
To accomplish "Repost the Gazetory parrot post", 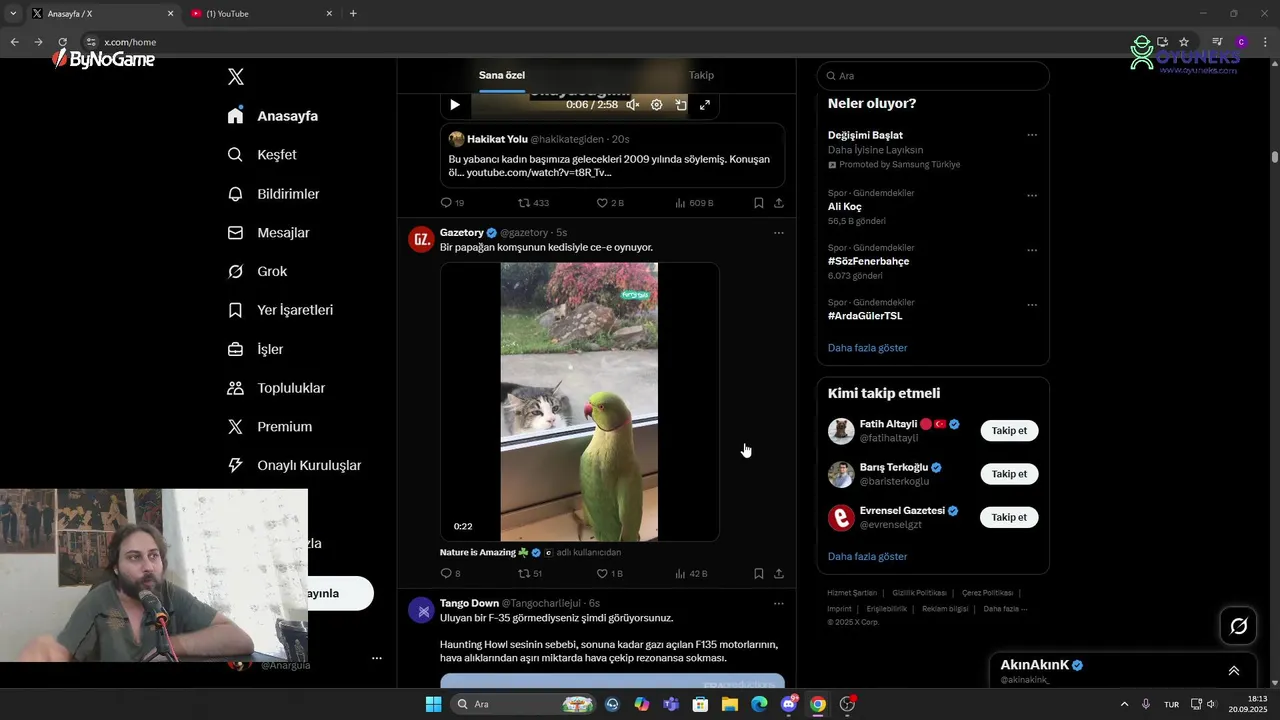I will pos(530,574).
